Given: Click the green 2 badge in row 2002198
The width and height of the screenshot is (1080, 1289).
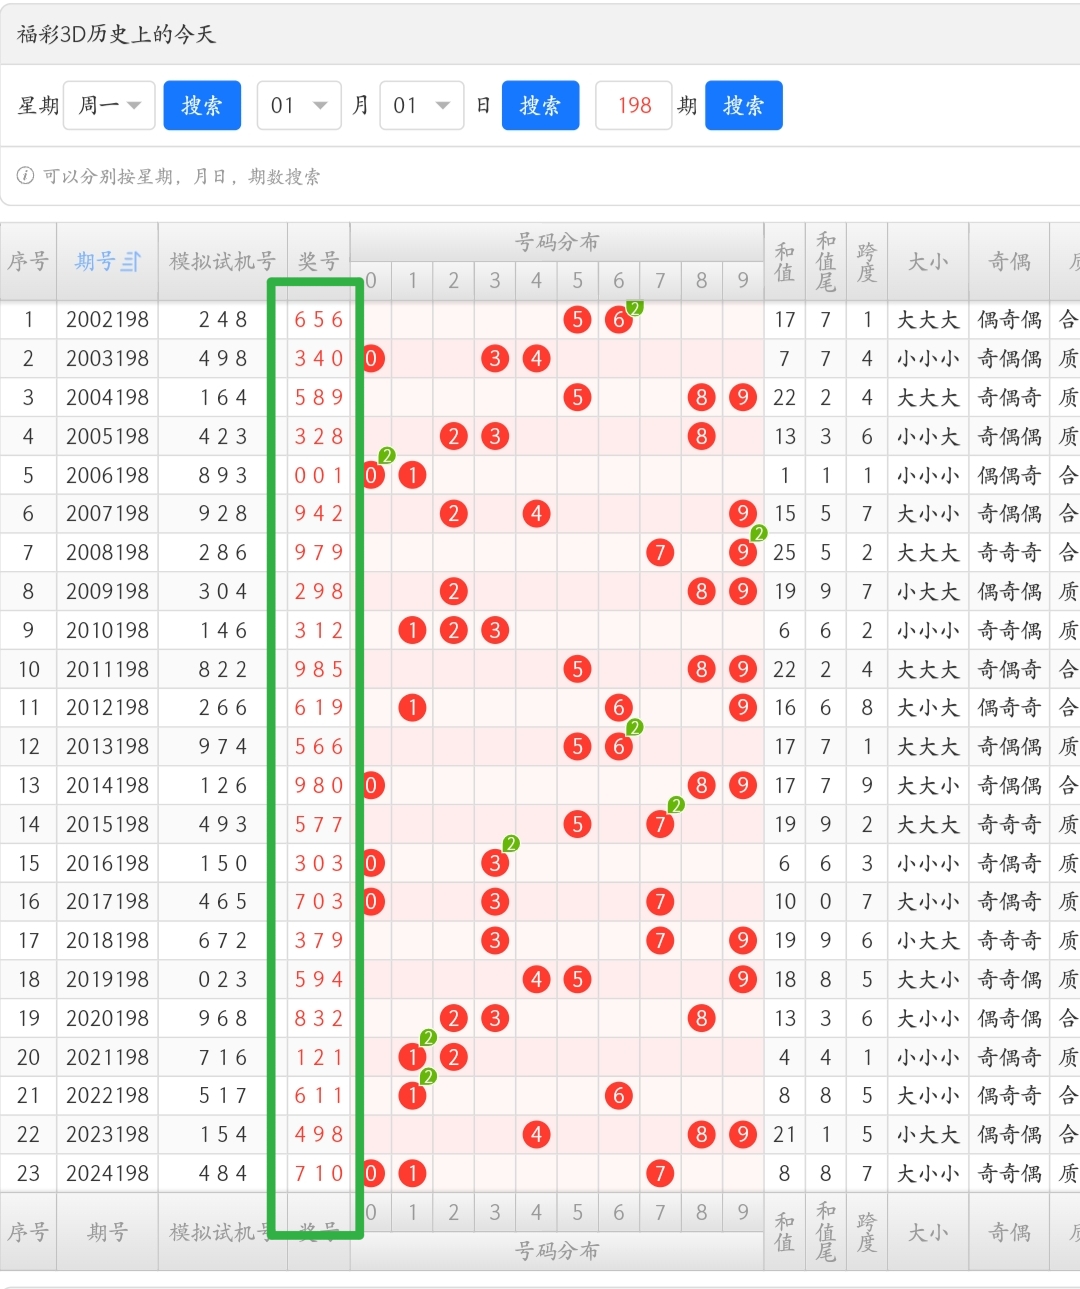Looking at the screenshot, I should [x=634, y=307].
